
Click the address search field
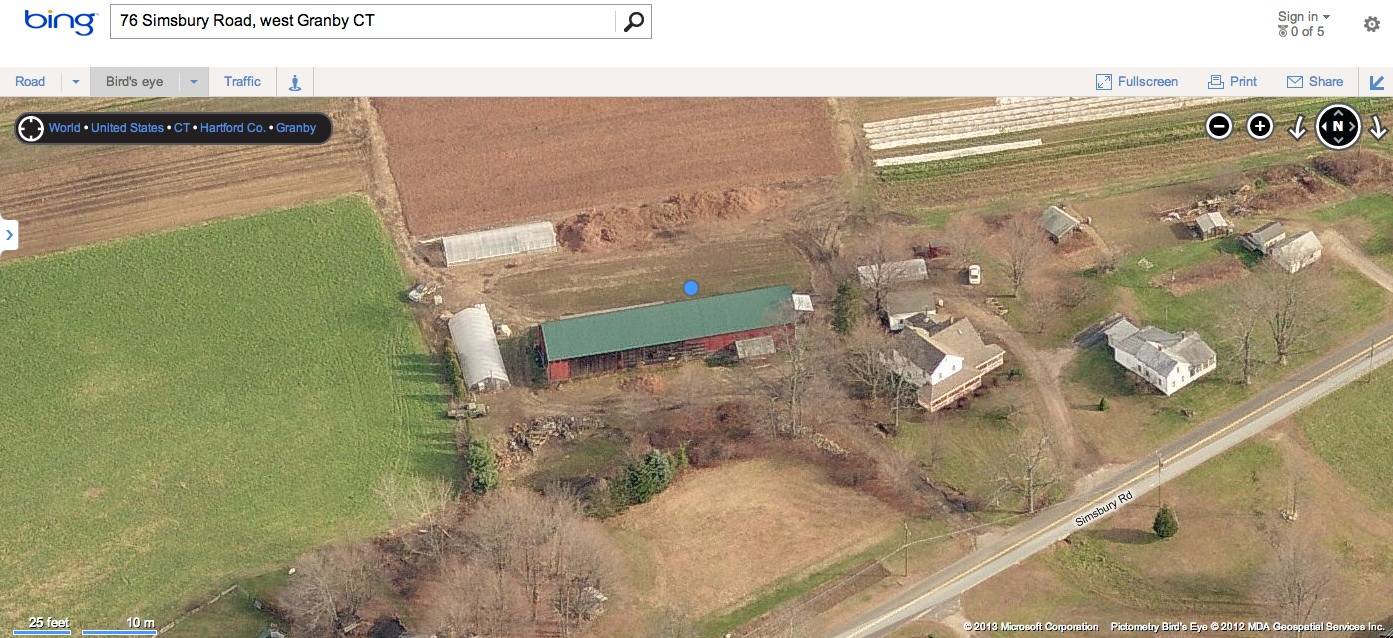click(x=363, y=21)
